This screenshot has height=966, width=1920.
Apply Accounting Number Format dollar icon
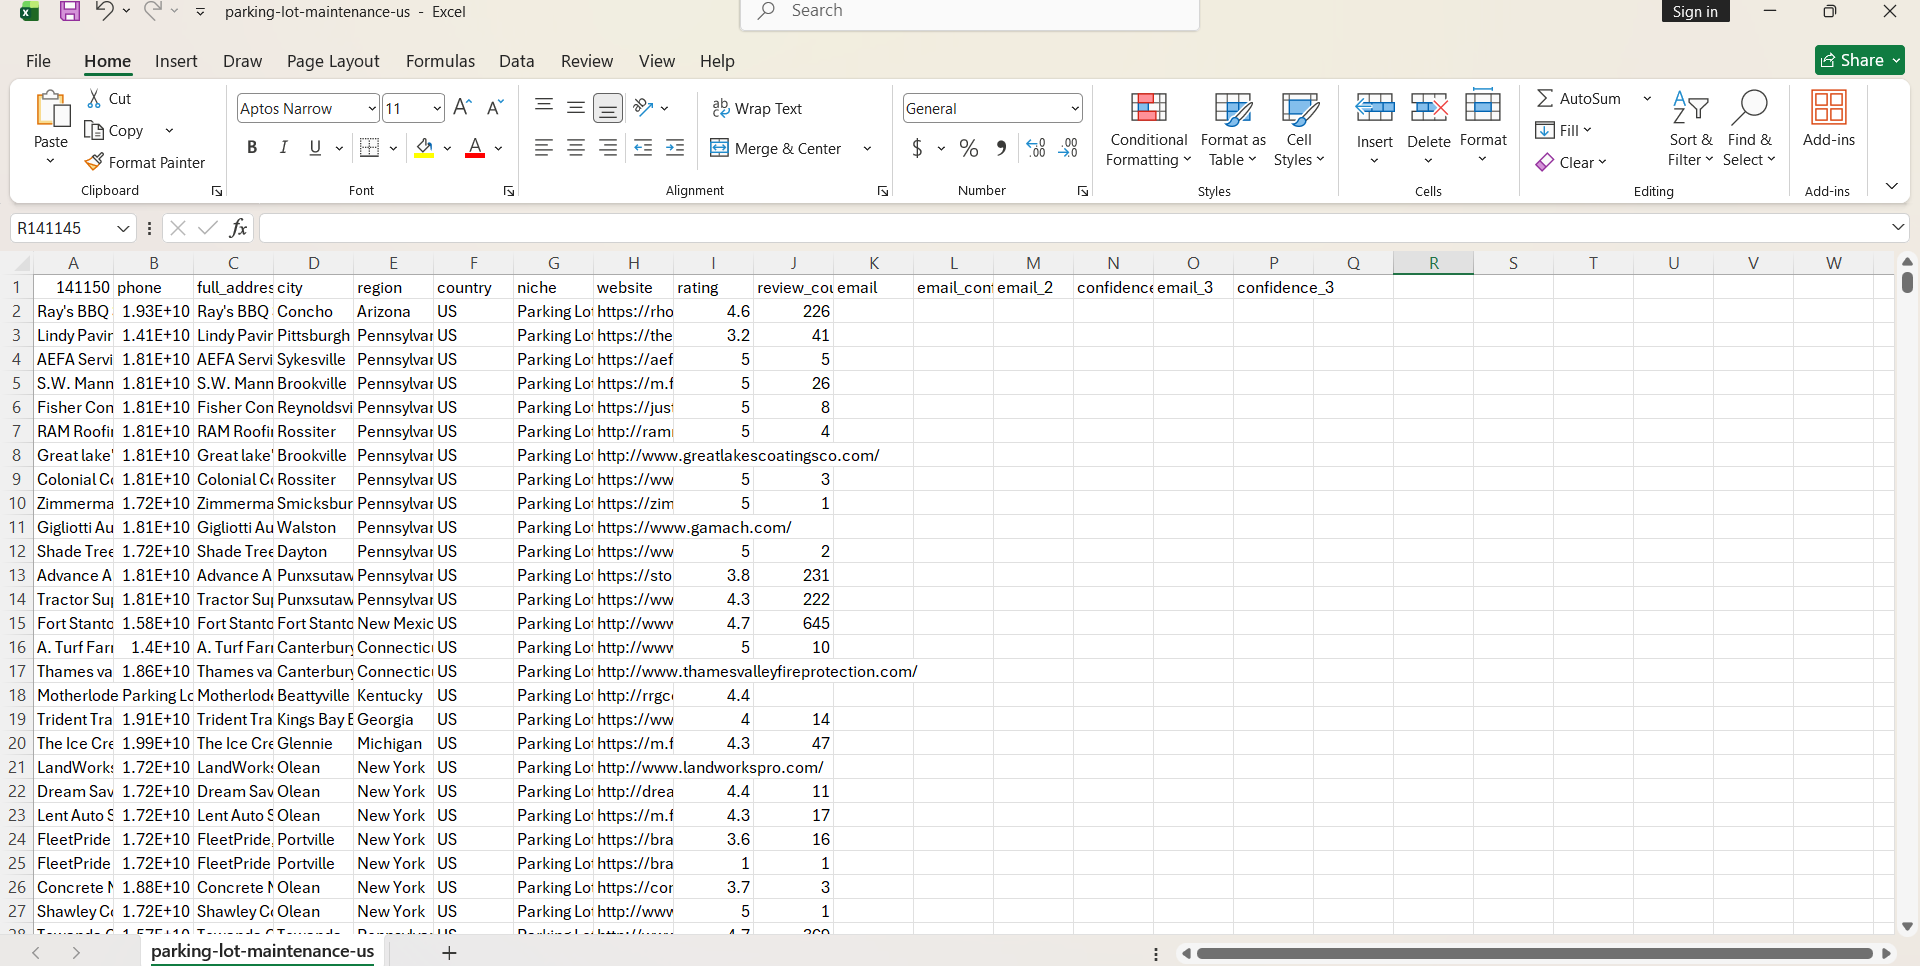(x=917, y=148)
